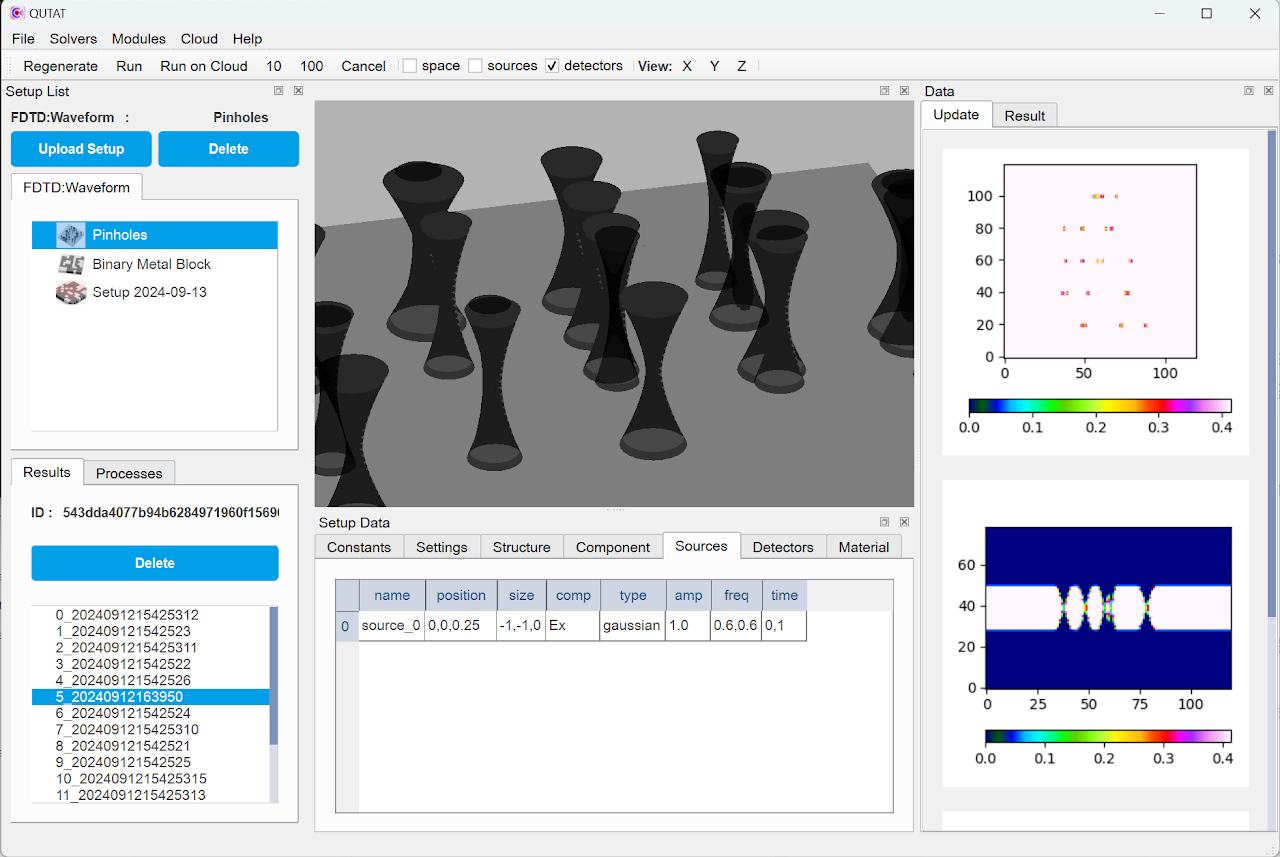This screenshot has width=1280, height=857.
Task: Open the Modules menu
Action: pos(138,39)
